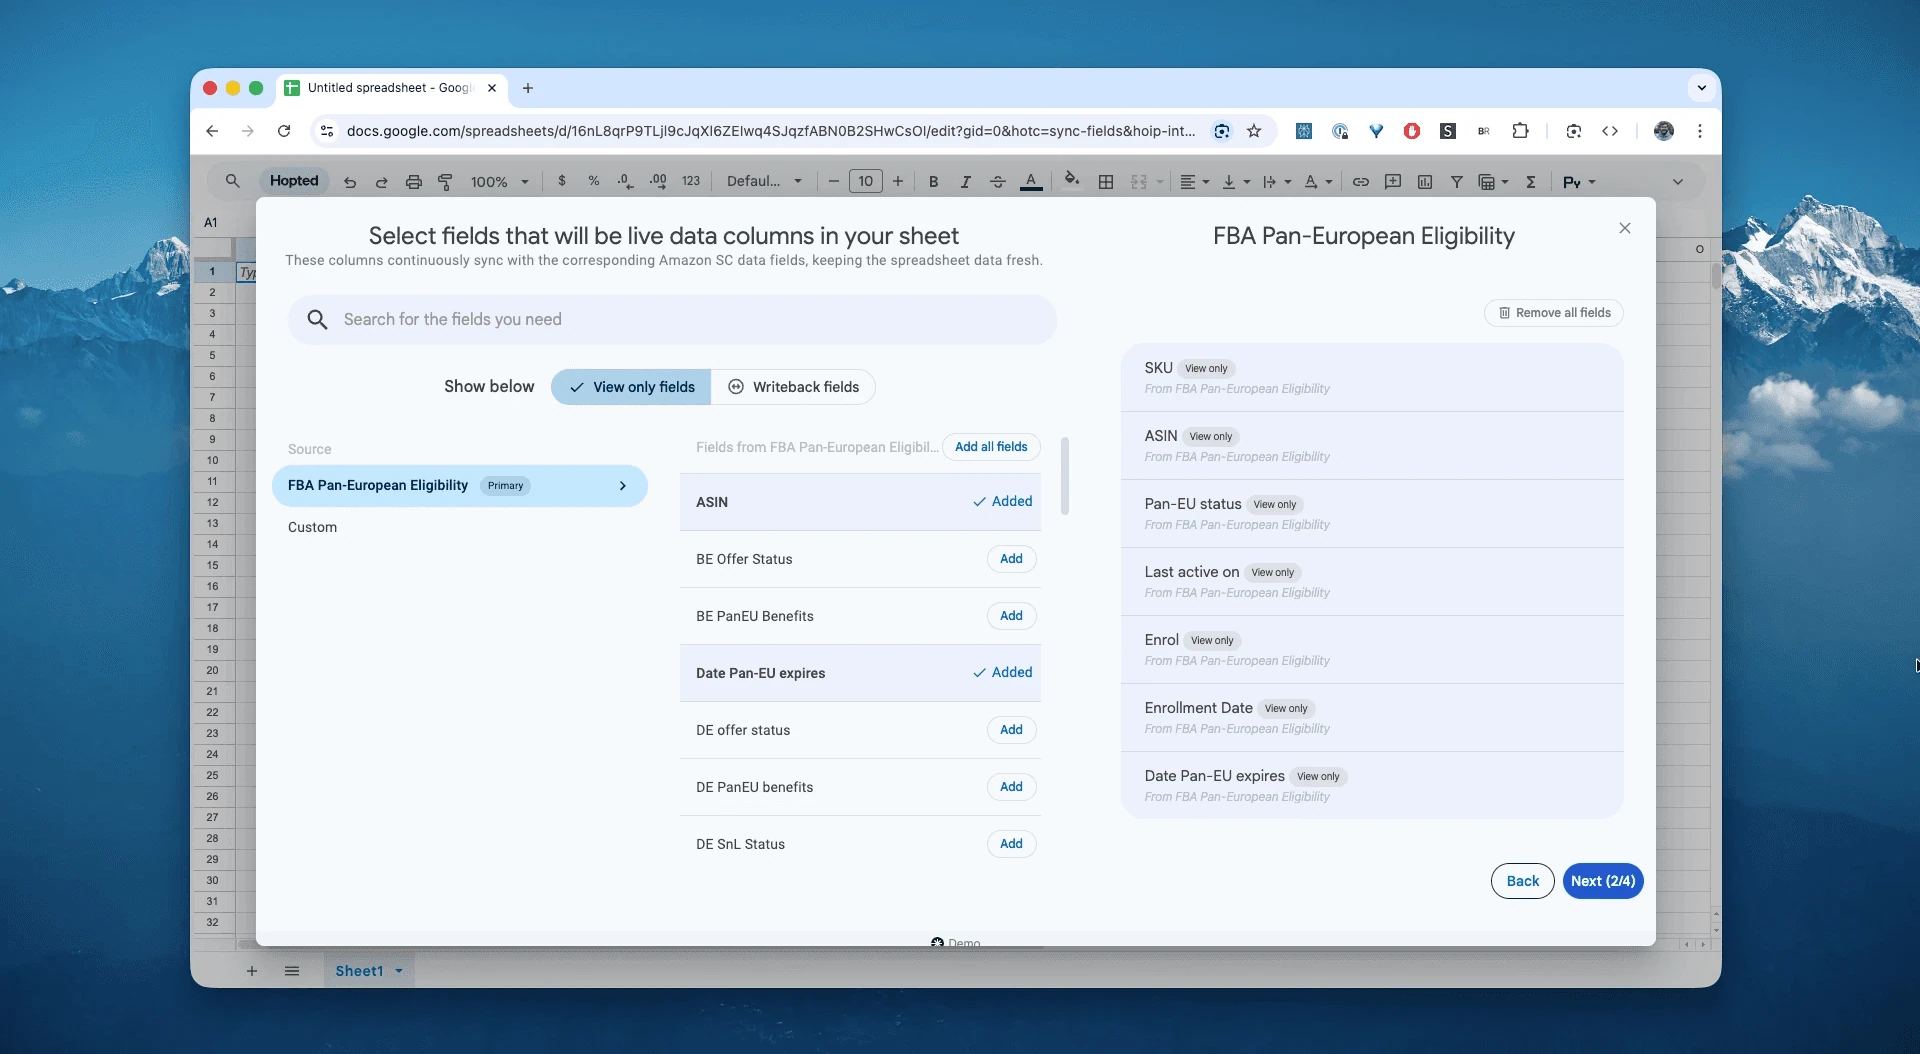Viewport: 1920px width, 1054px height.
Task: Toggle bold formatting
Action: pyautogui.click(x=933, y=181)
